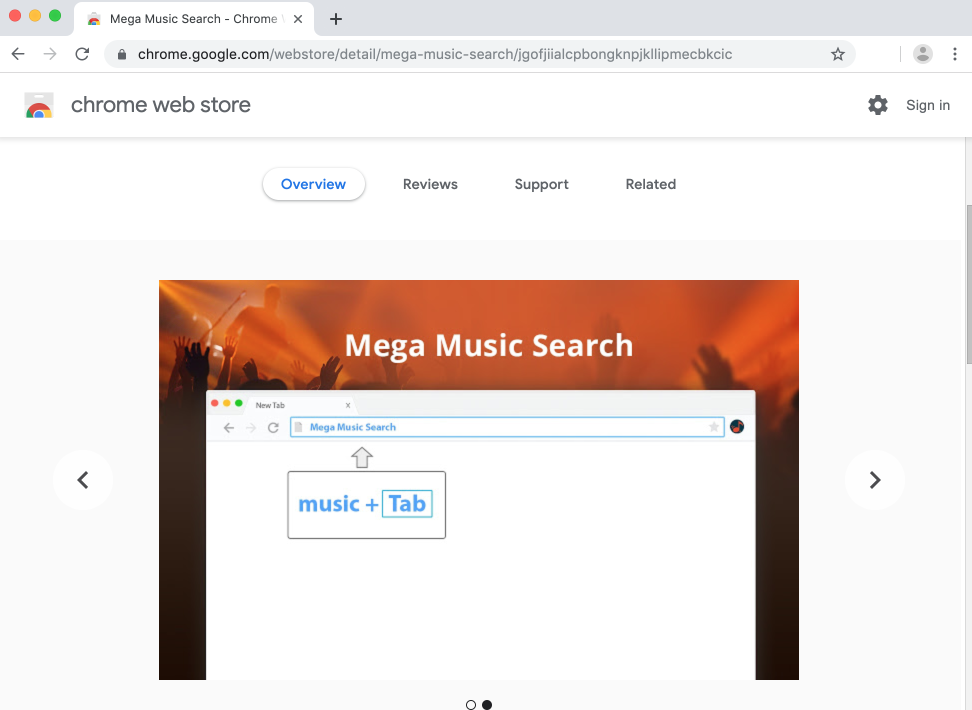The height and width of the screenshot is (710, 972).
Task: Open a new tab with the plus button
Action: 335,18
